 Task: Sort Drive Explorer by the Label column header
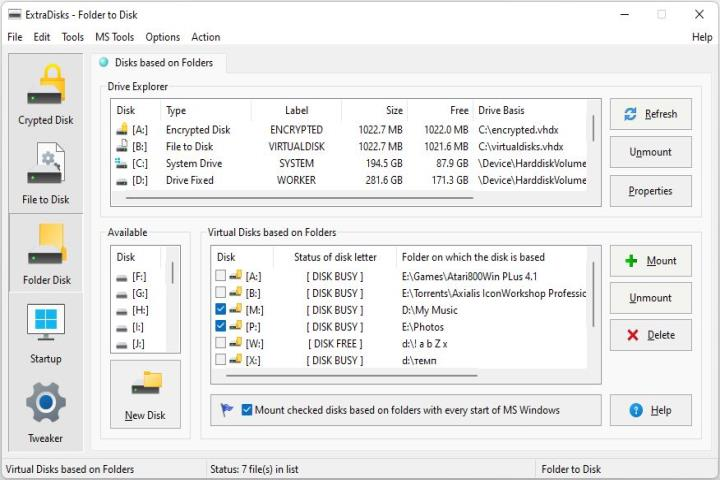tap(296, 110)
